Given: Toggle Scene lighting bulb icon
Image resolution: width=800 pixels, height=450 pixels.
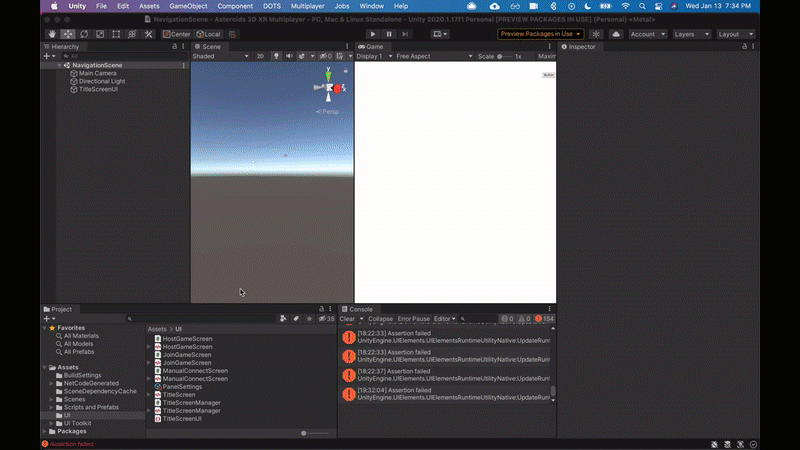Looking at the screenshot, I should click(x=276, y=56).
